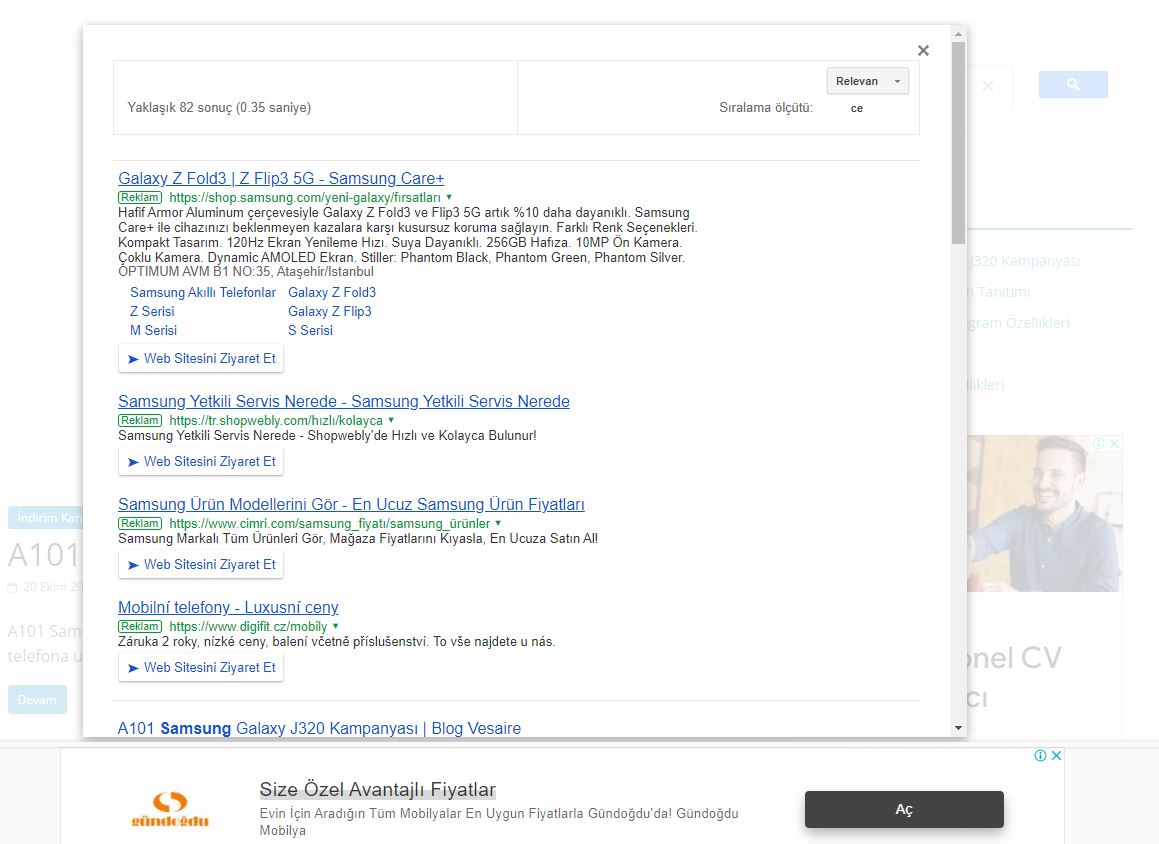Close the search results overlay
1159x844 pixels.
point(923,50)
